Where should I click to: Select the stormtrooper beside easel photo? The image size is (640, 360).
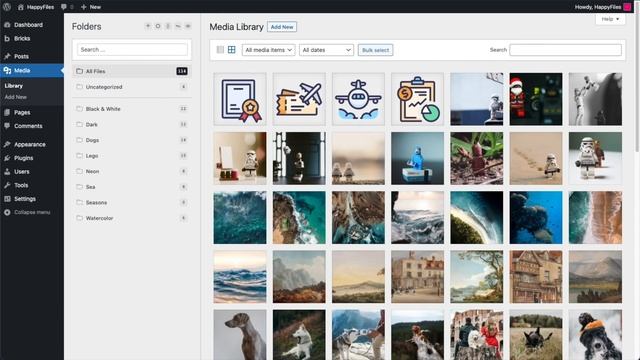(x=240, y=158)
